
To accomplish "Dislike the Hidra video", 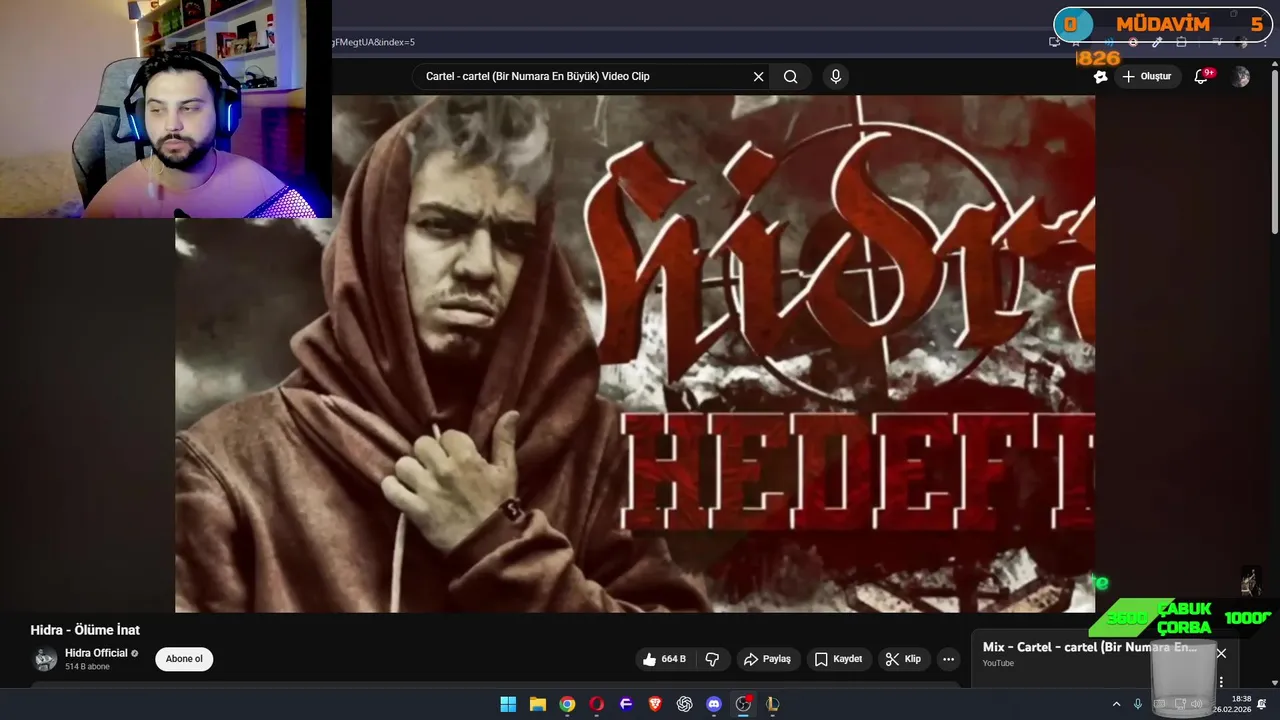I will click(712, 659).
